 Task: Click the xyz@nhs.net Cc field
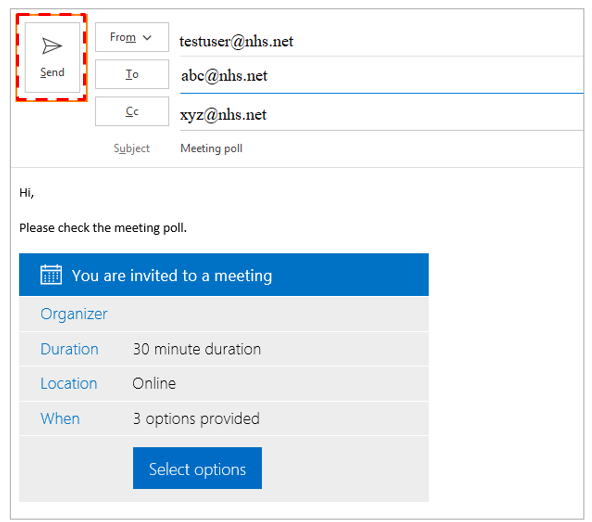pyautogui.click(x=381, y=115)
